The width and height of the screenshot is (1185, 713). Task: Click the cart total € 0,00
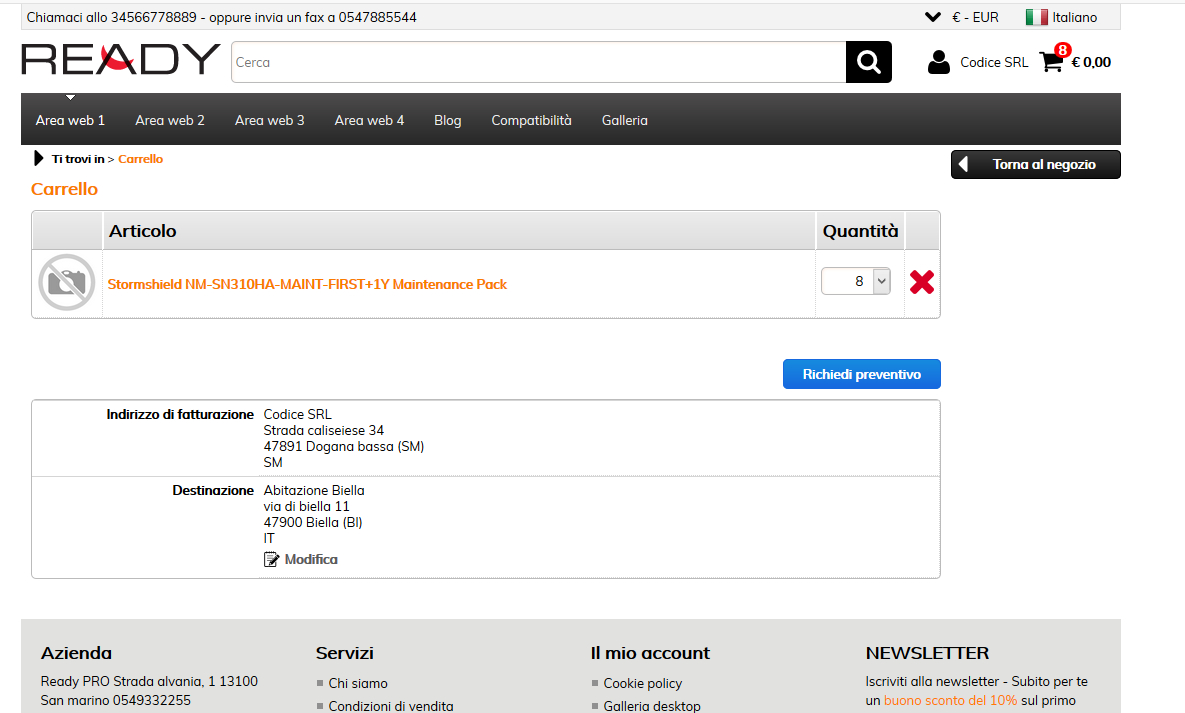pos(1091,62)
